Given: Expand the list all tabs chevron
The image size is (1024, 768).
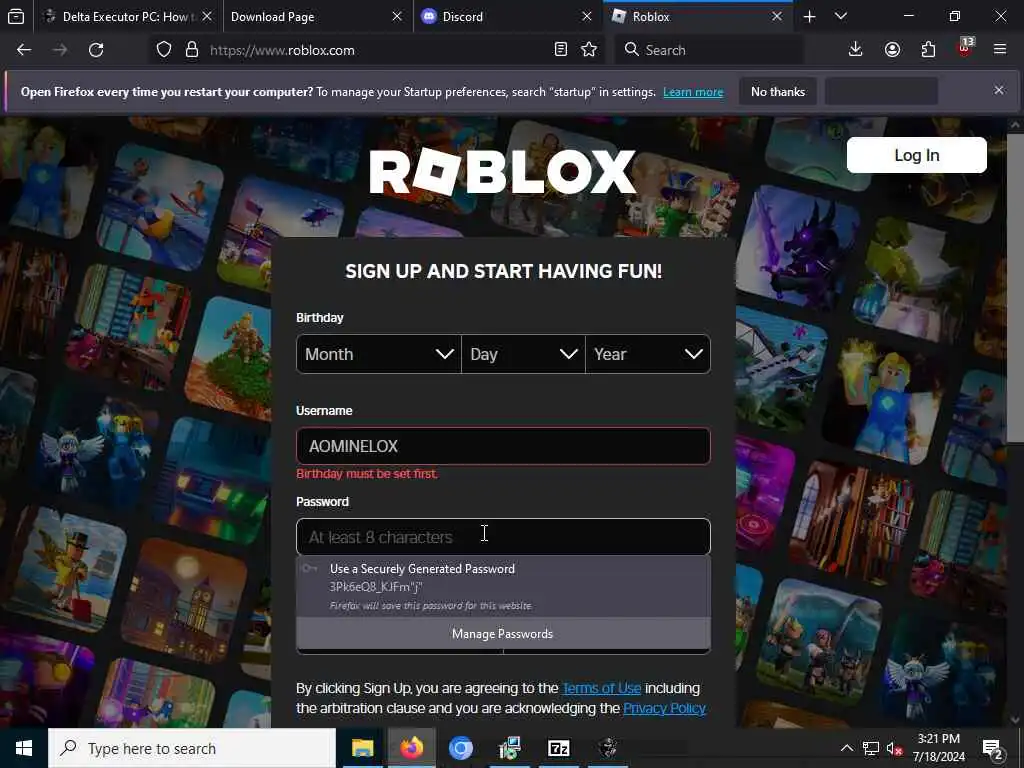Looking at the screenshot, I should coord(841,17).
